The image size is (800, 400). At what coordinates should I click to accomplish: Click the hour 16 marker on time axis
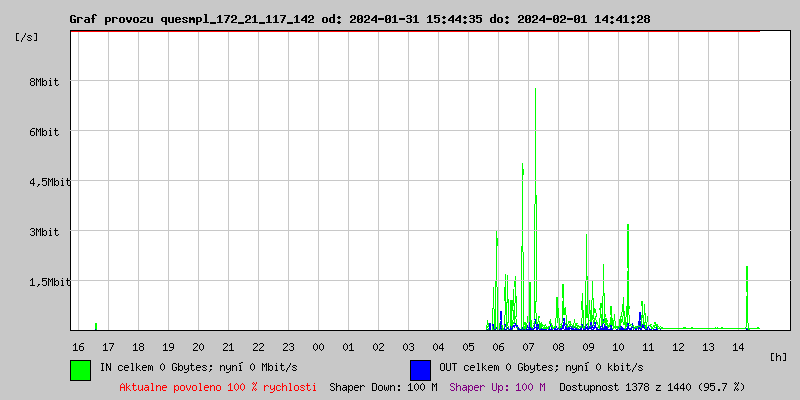coord(78,346)
